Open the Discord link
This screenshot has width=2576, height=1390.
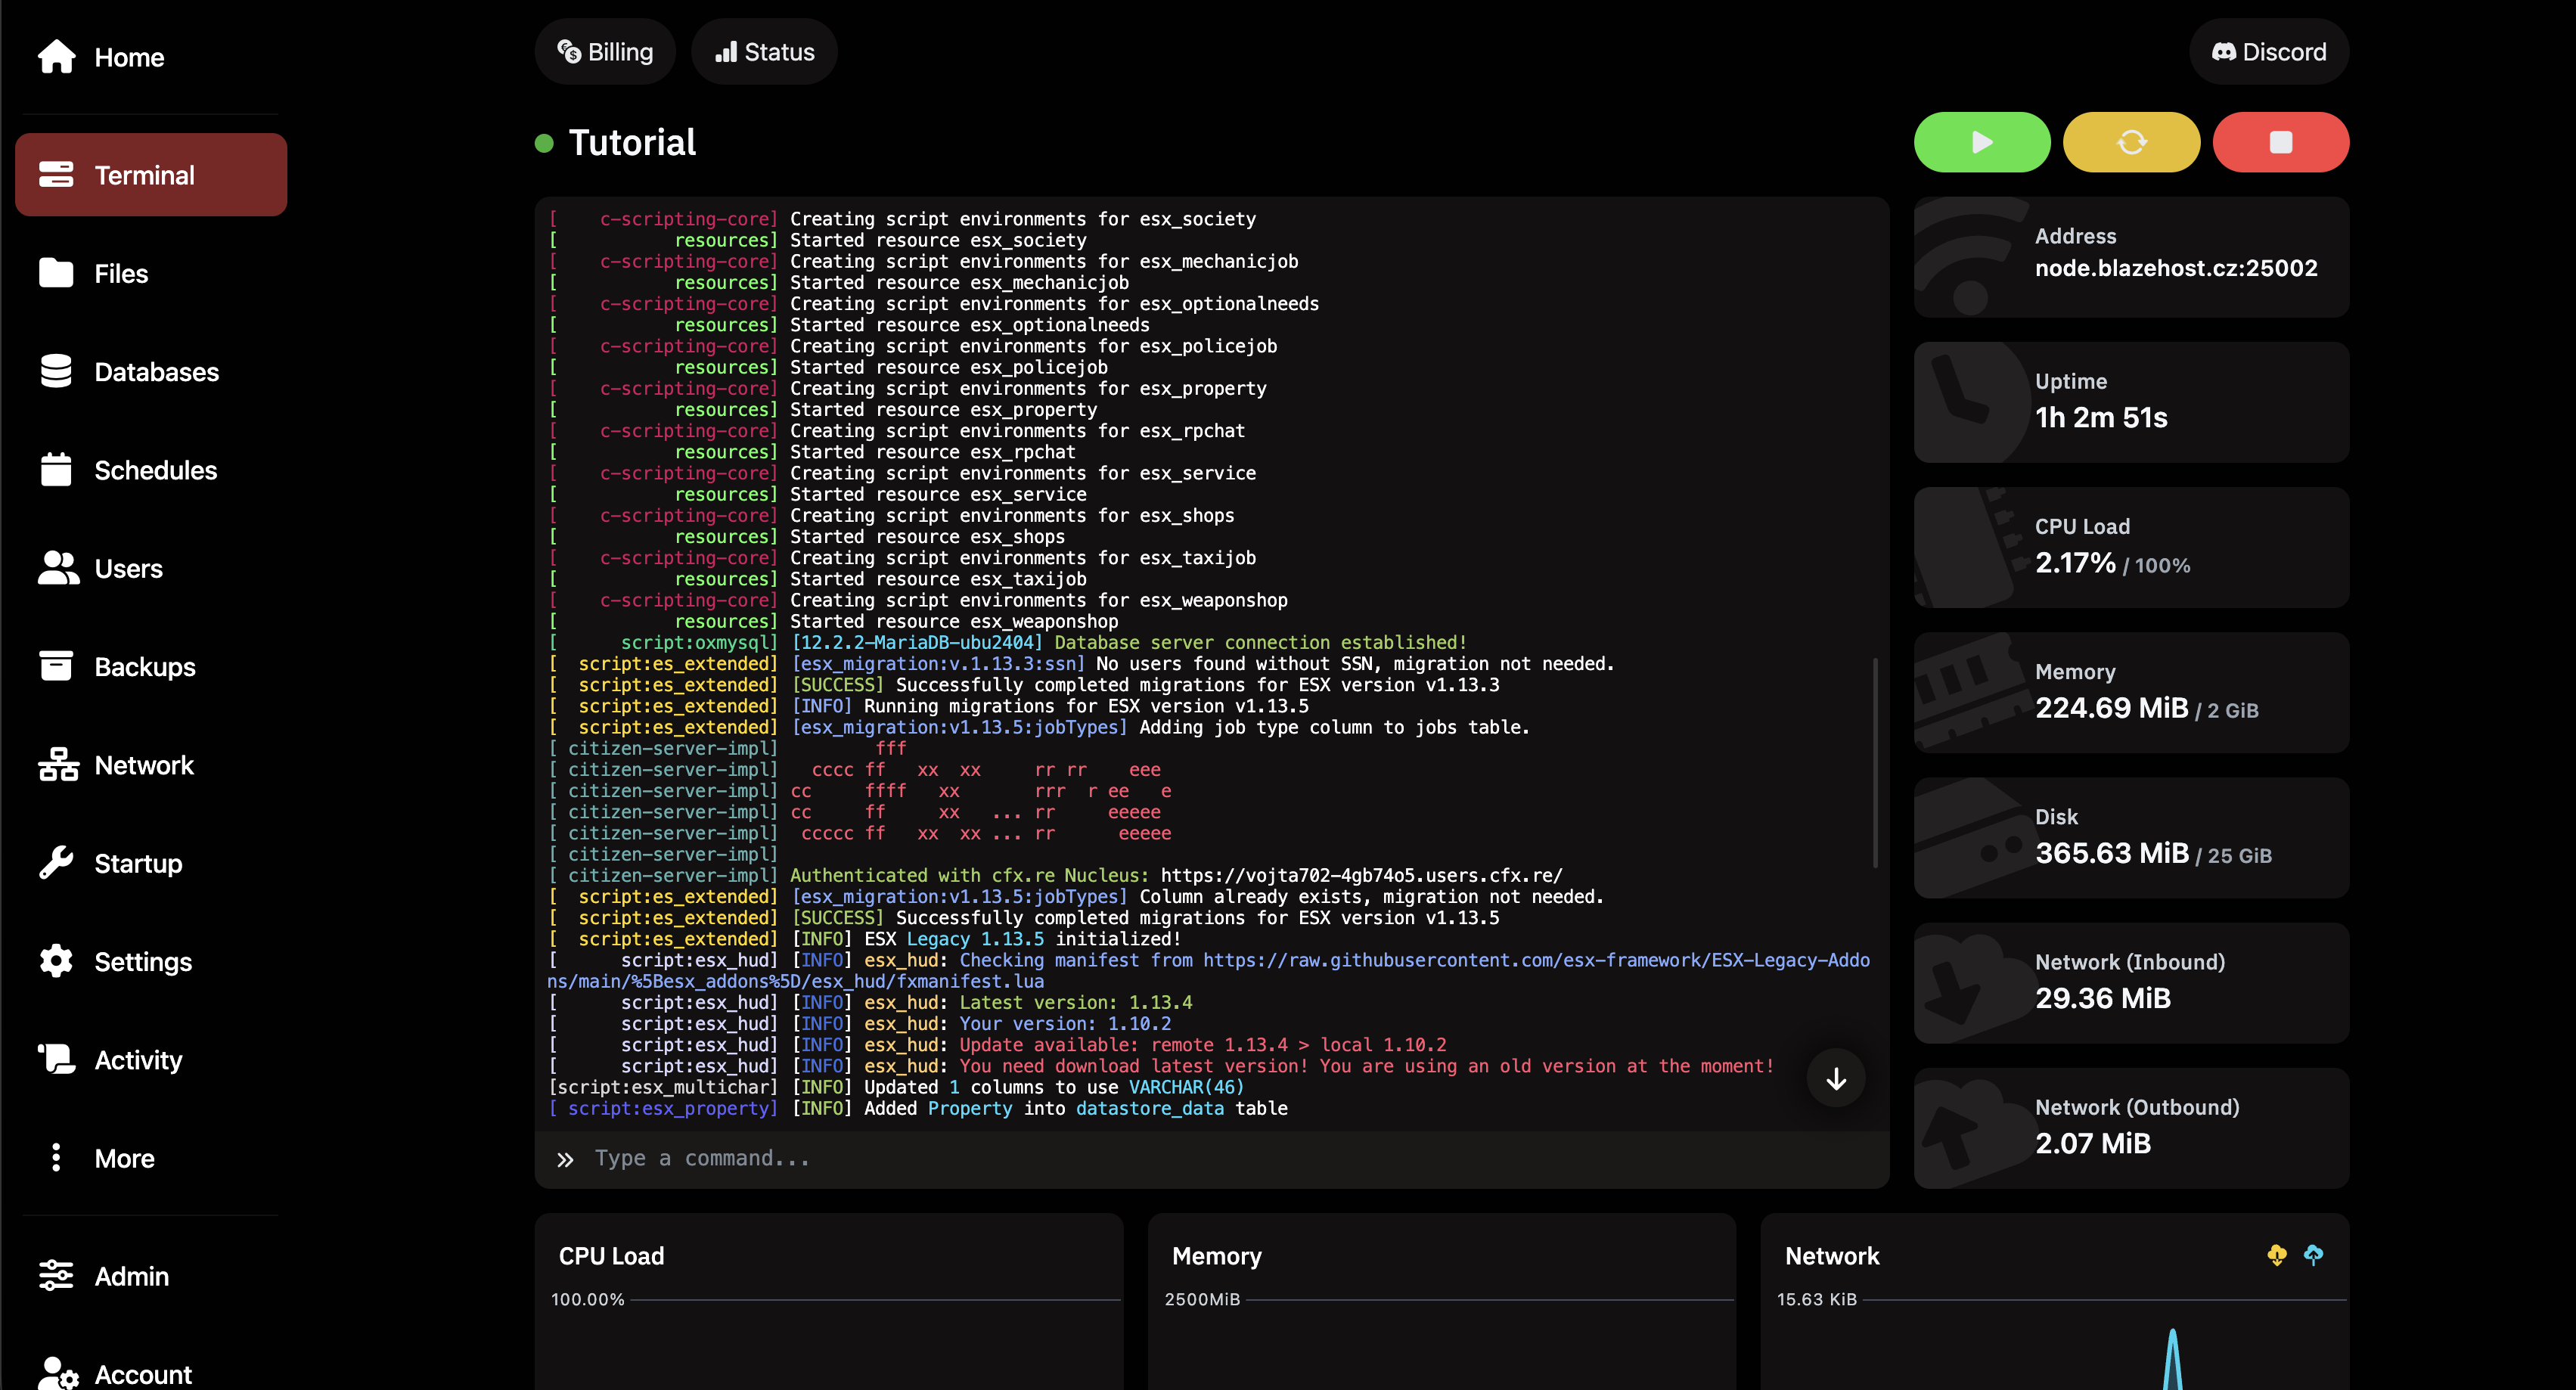[2268, 52]
